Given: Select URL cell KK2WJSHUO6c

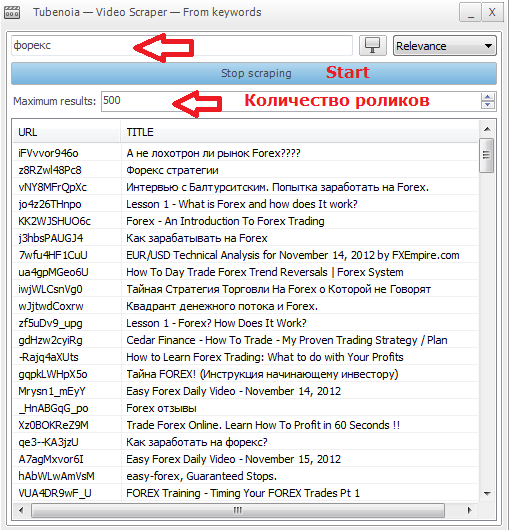Looking at the screenshot, I should 54,221.
